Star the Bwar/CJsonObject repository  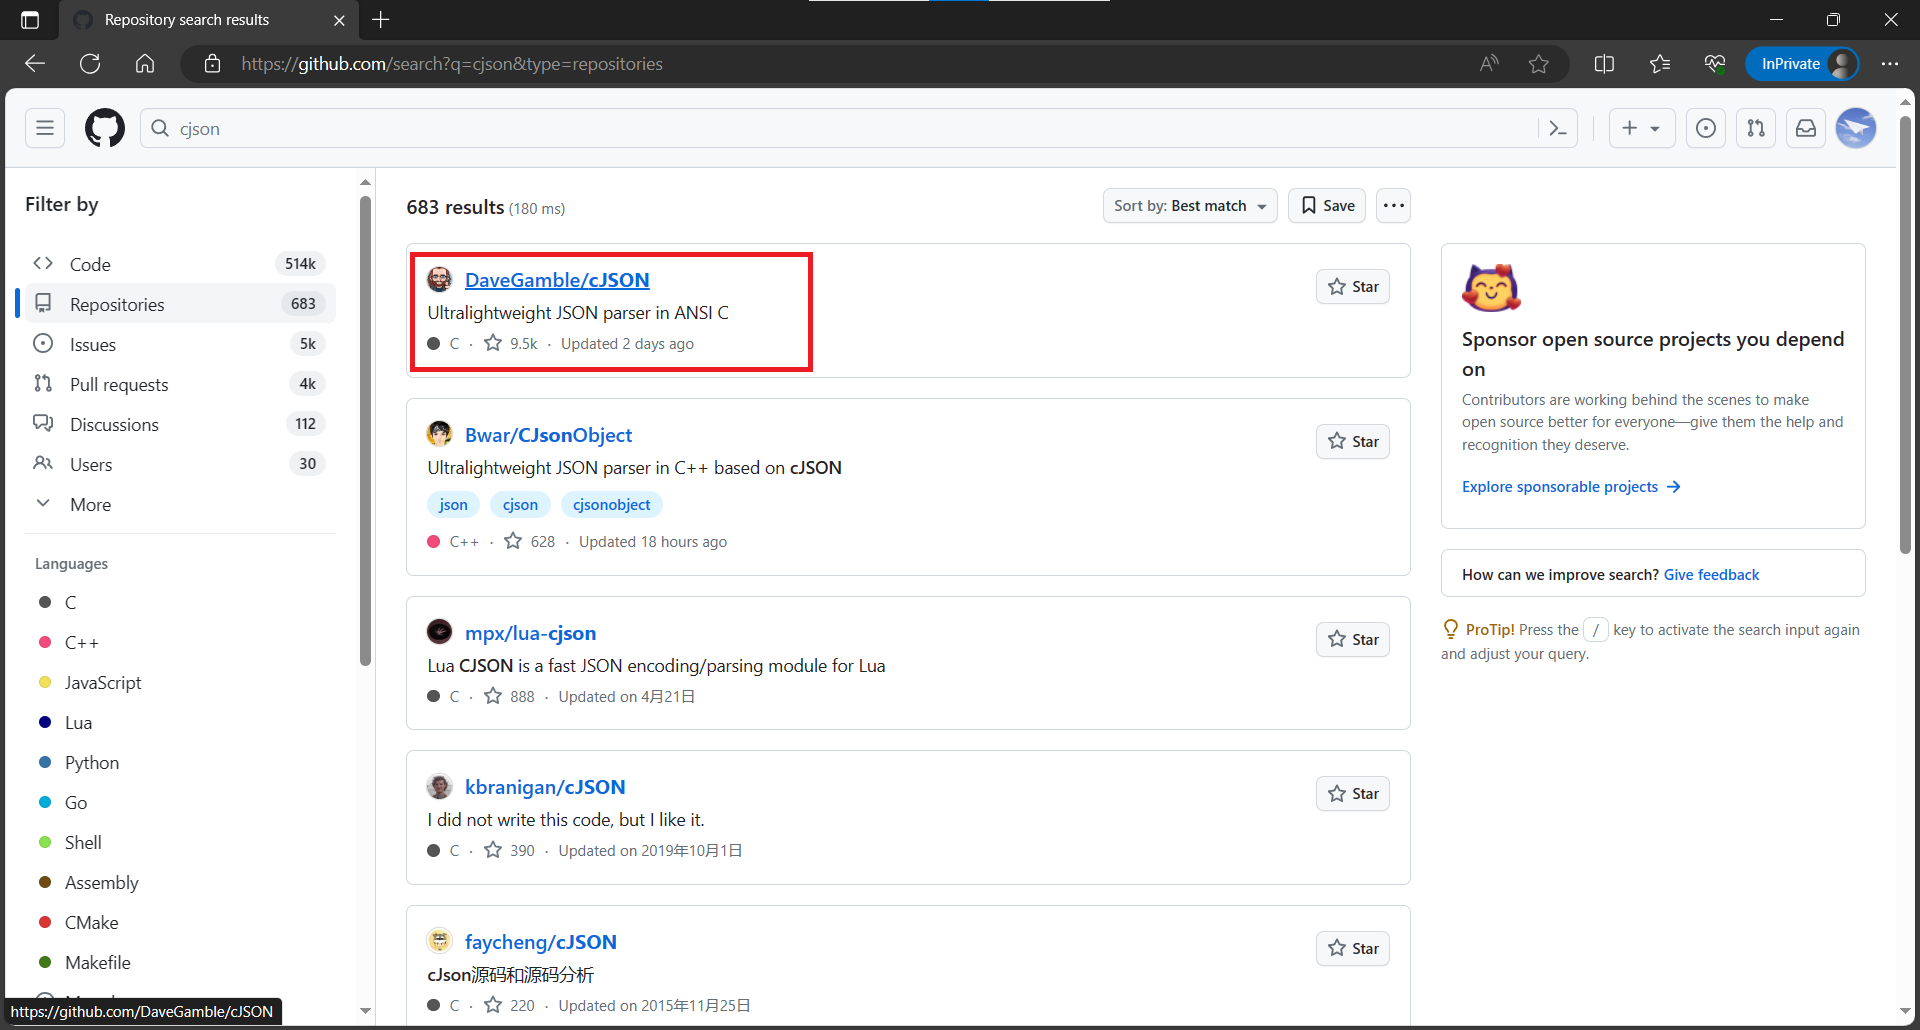pyautogui.click(x=1352, y=442)
